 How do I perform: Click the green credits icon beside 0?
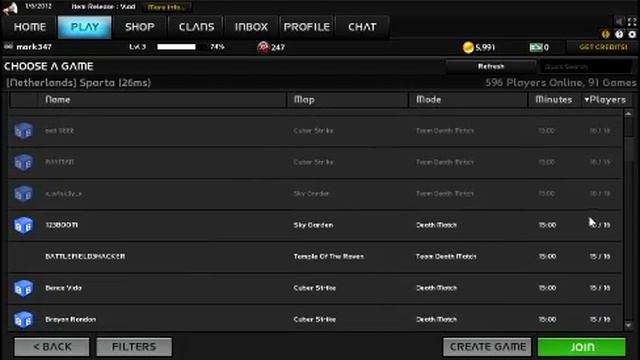536,47
